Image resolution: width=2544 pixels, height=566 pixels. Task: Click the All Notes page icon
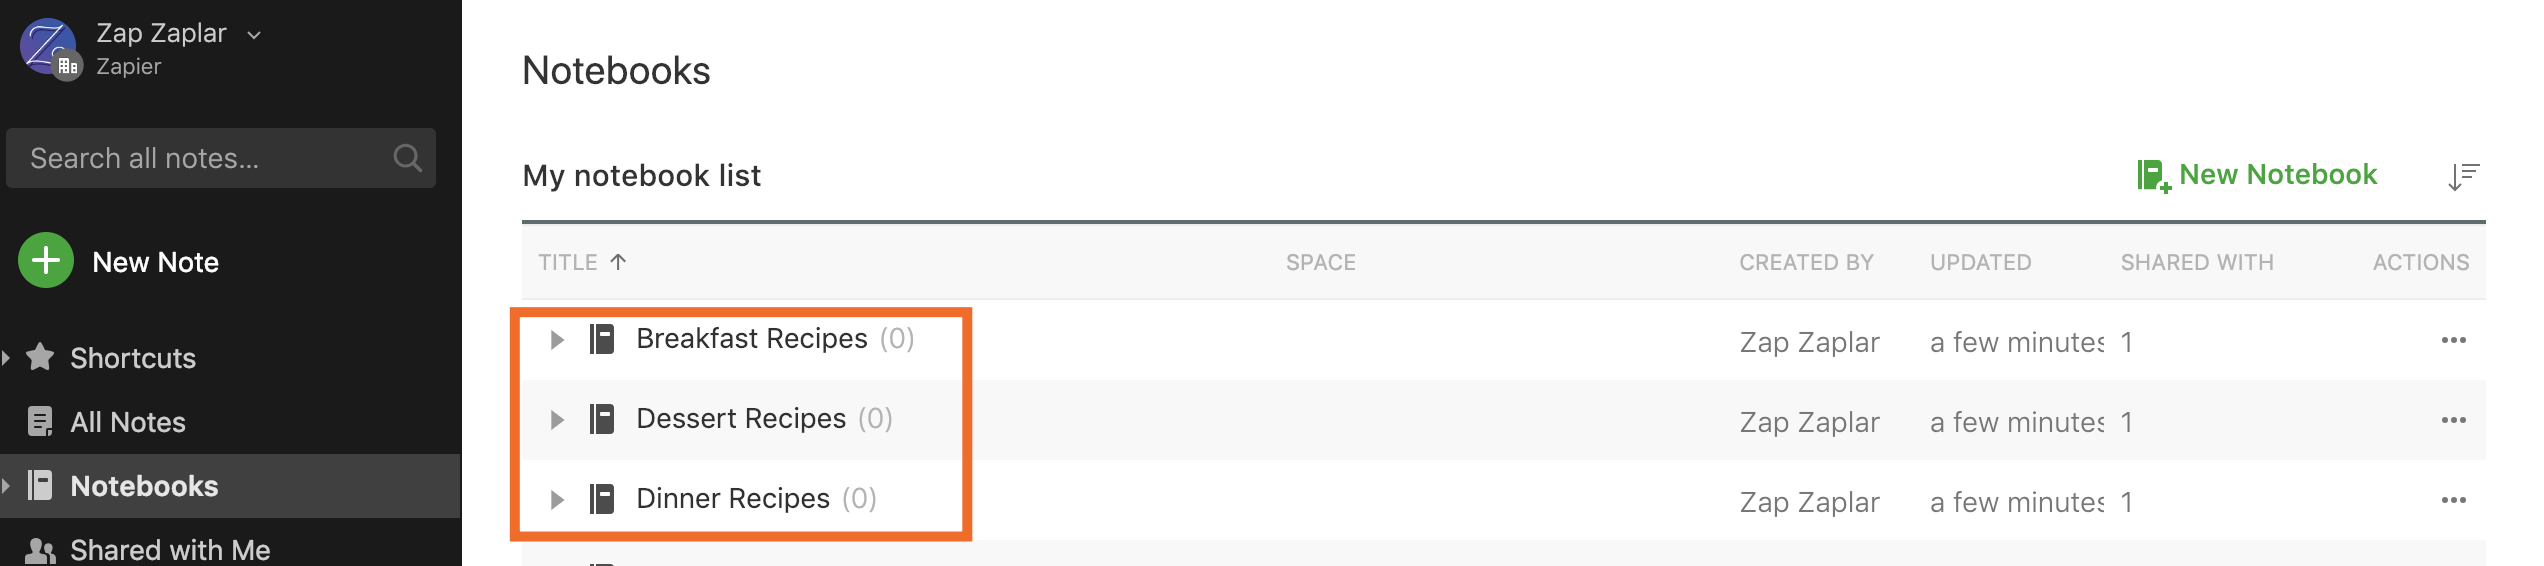tap(40, 421)
